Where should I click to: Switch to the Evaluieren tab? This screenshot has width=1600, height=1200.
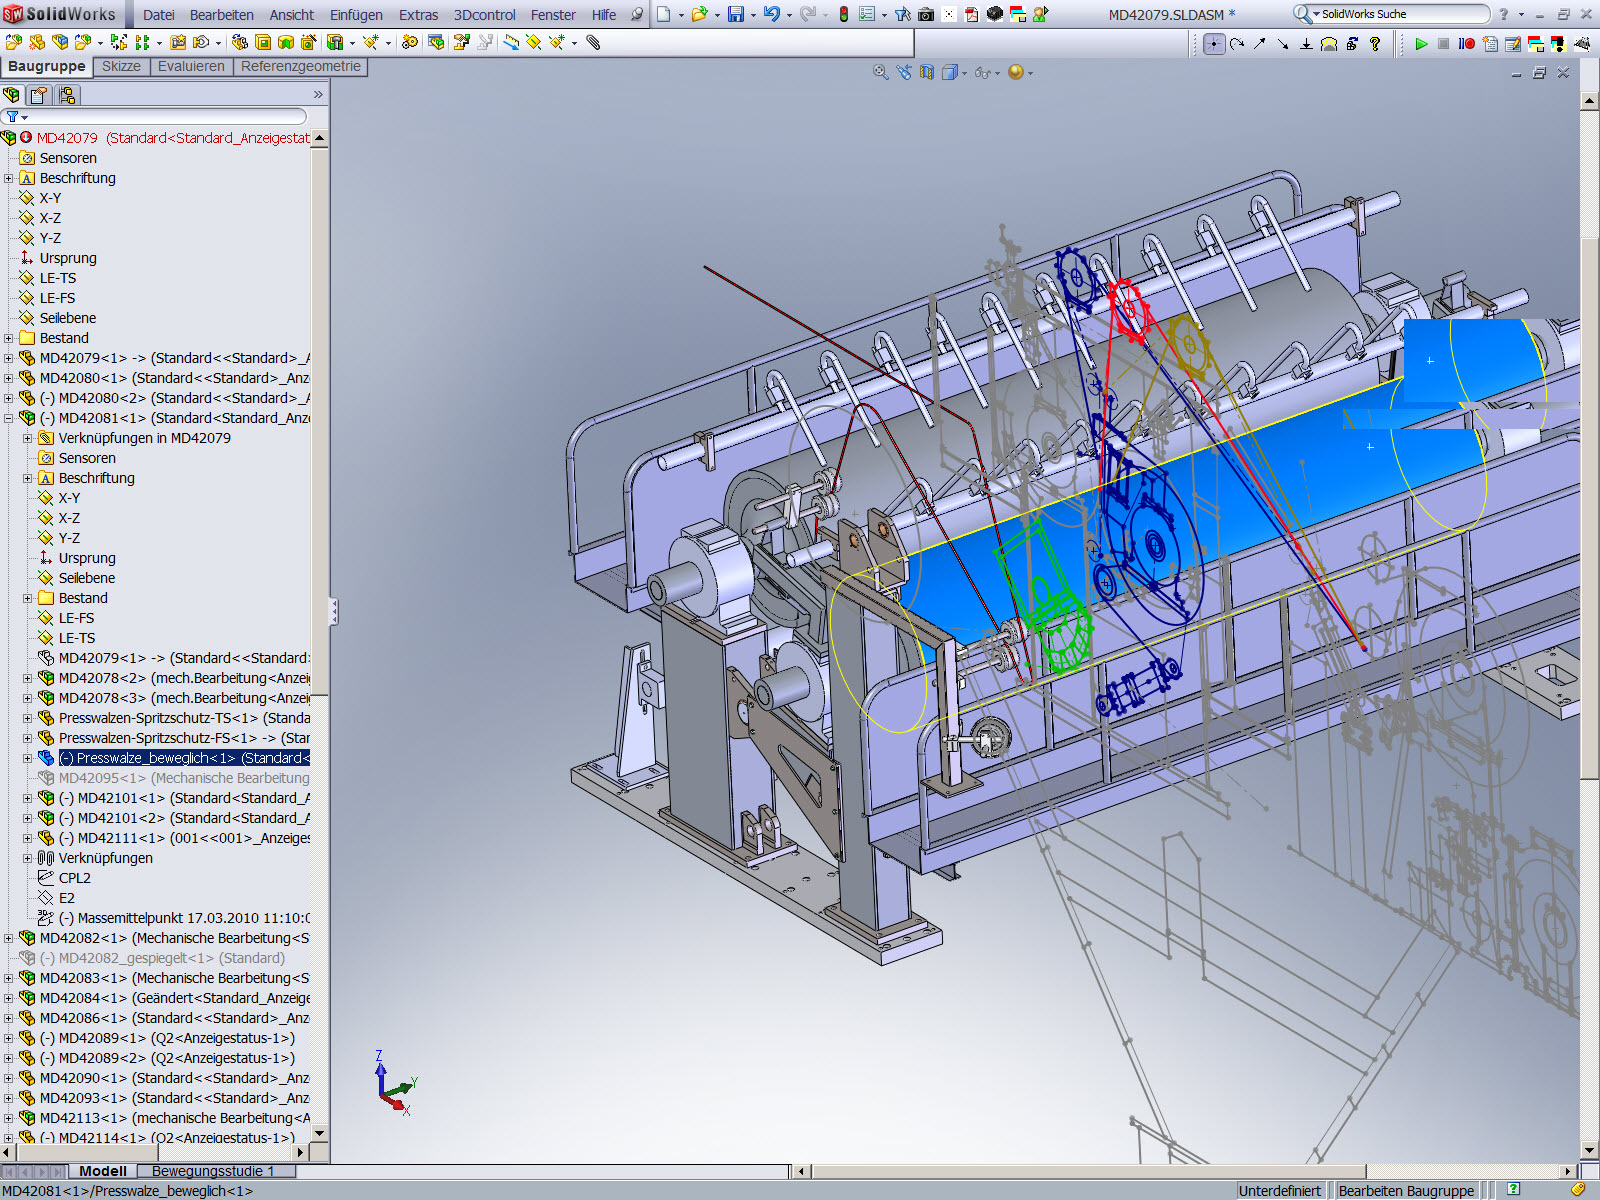pos(190,66)
